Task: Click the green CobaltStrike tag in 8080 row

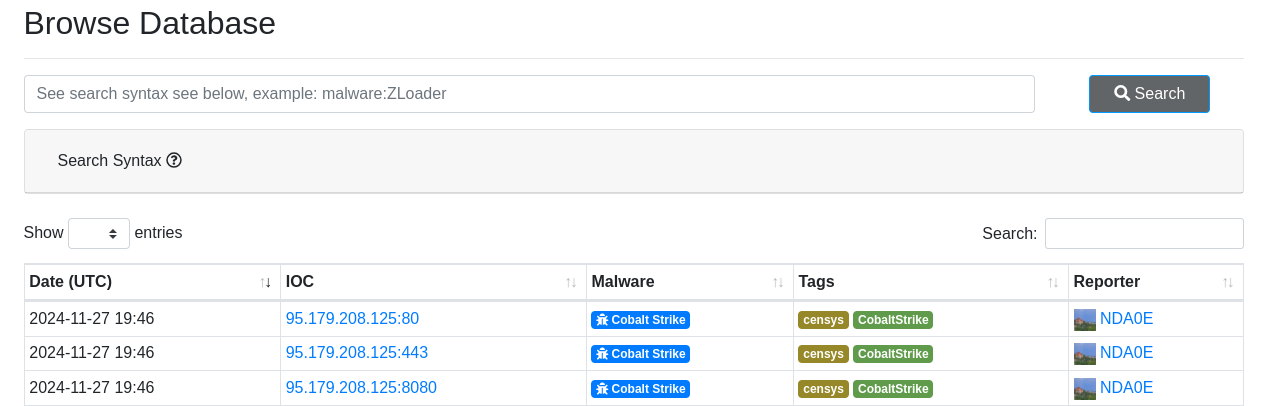Action: [x=893, y=388]
